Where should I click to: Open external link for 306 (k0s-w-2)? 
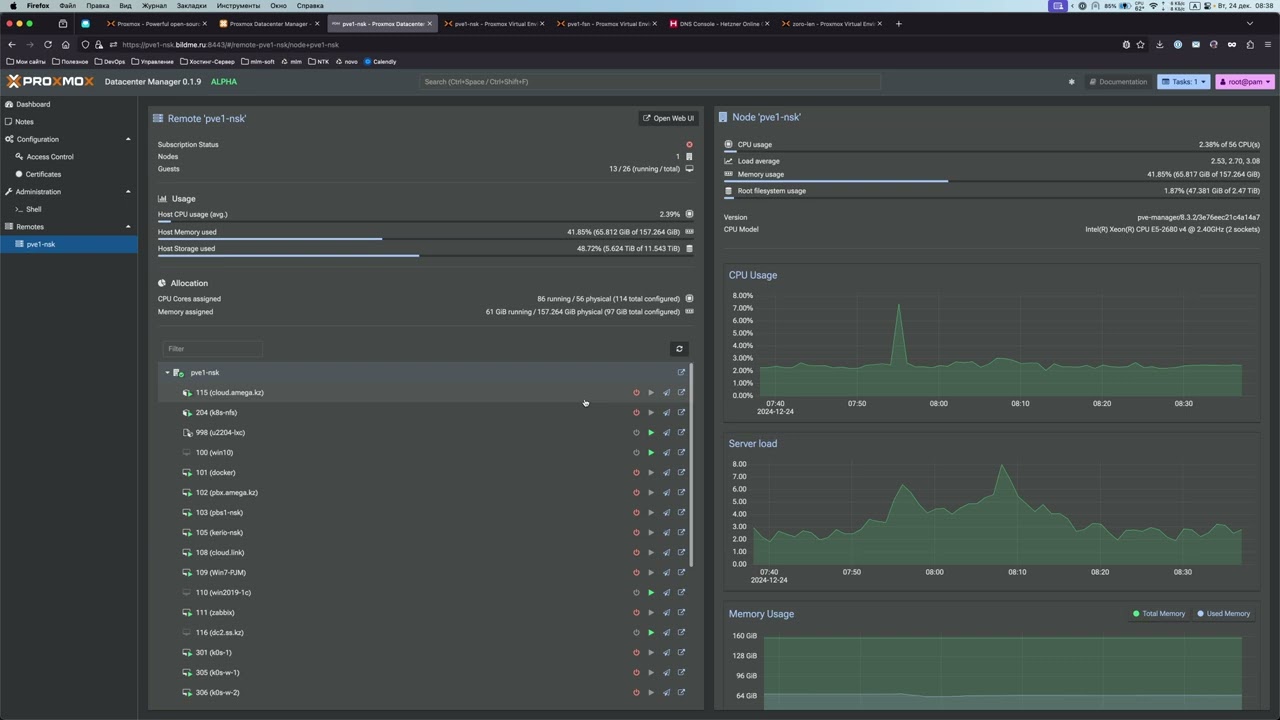pyautogui.click(x=681, y=693)
